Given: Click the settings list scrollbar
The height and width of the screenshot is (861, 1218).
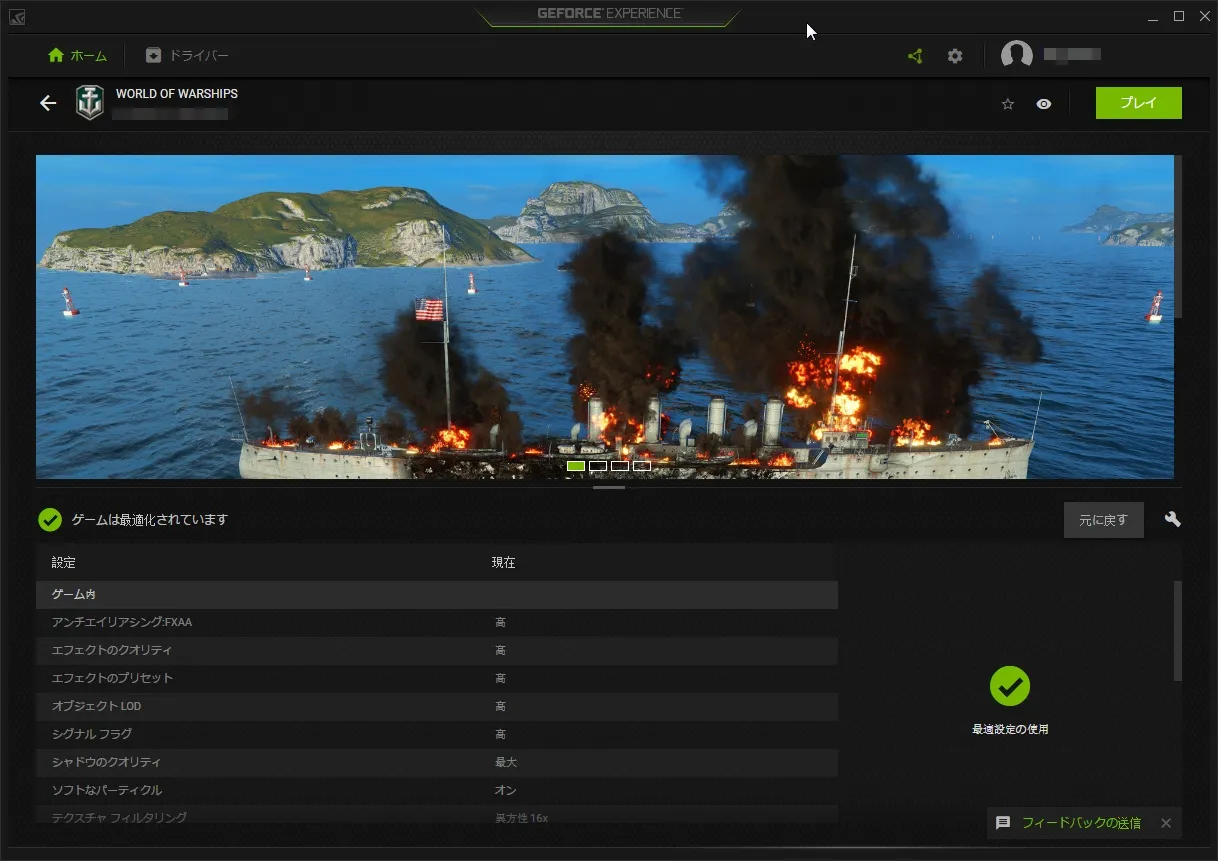Looking at the screenshot, I should click(x=1178, y=631).
